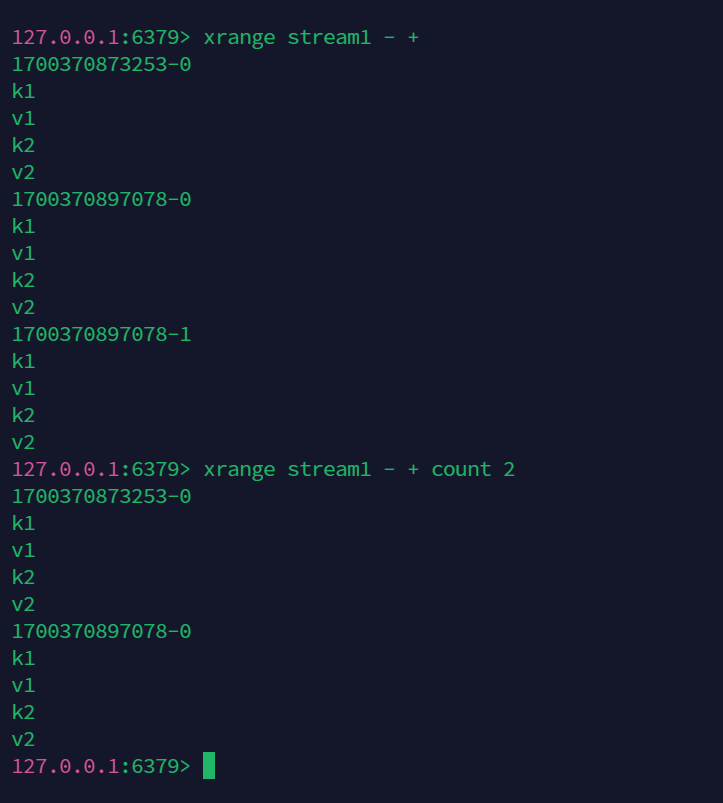
Task: Click the topmost 127.0.0.1:6379 prompt
Action: click(94, 38)
